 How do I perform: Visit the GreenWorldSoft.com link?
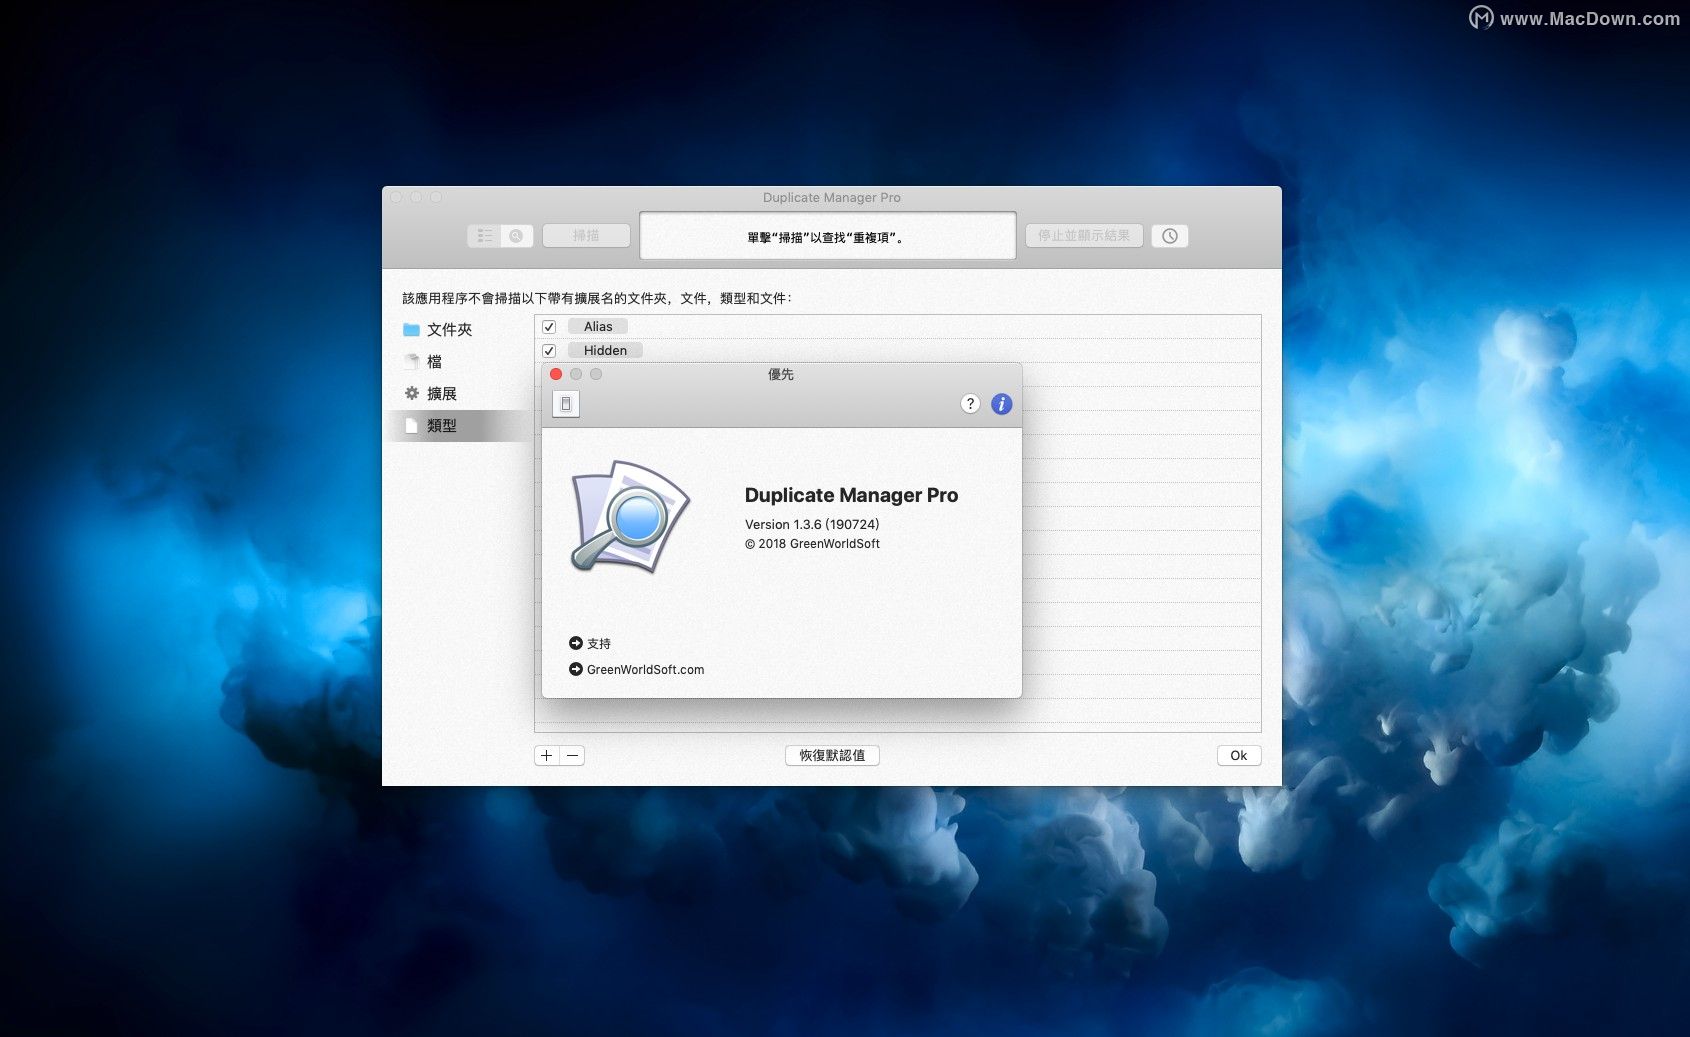(637, 670)
